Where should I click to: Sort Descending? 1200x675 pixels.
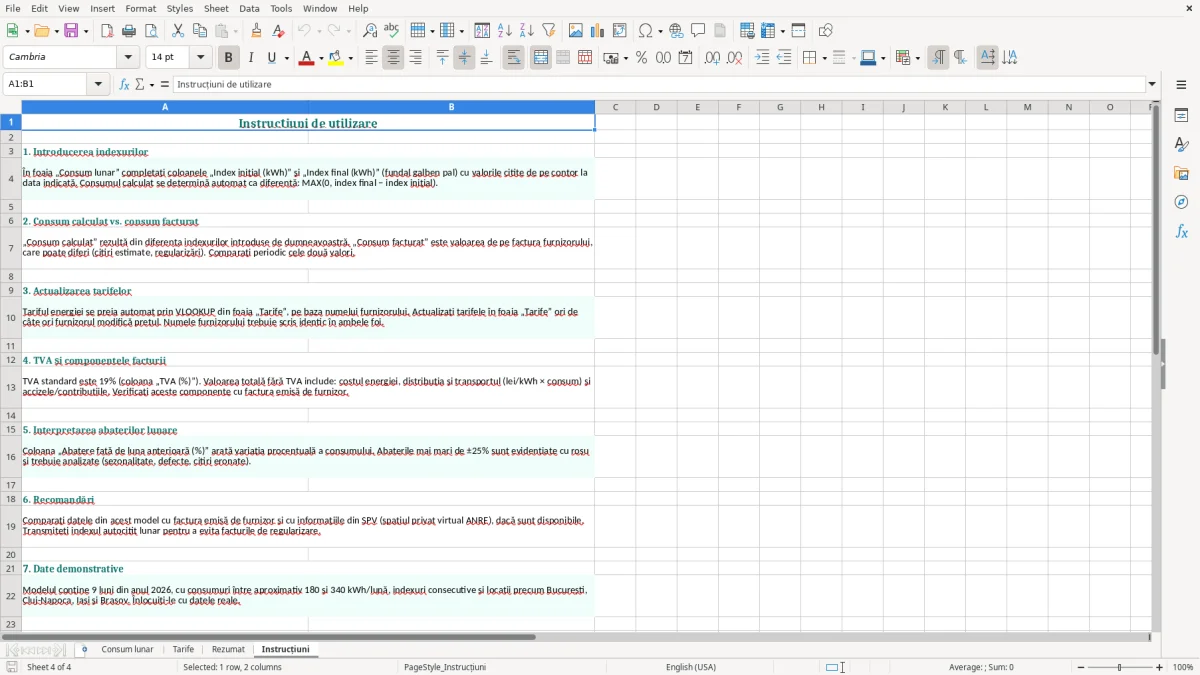pos(527,31)
